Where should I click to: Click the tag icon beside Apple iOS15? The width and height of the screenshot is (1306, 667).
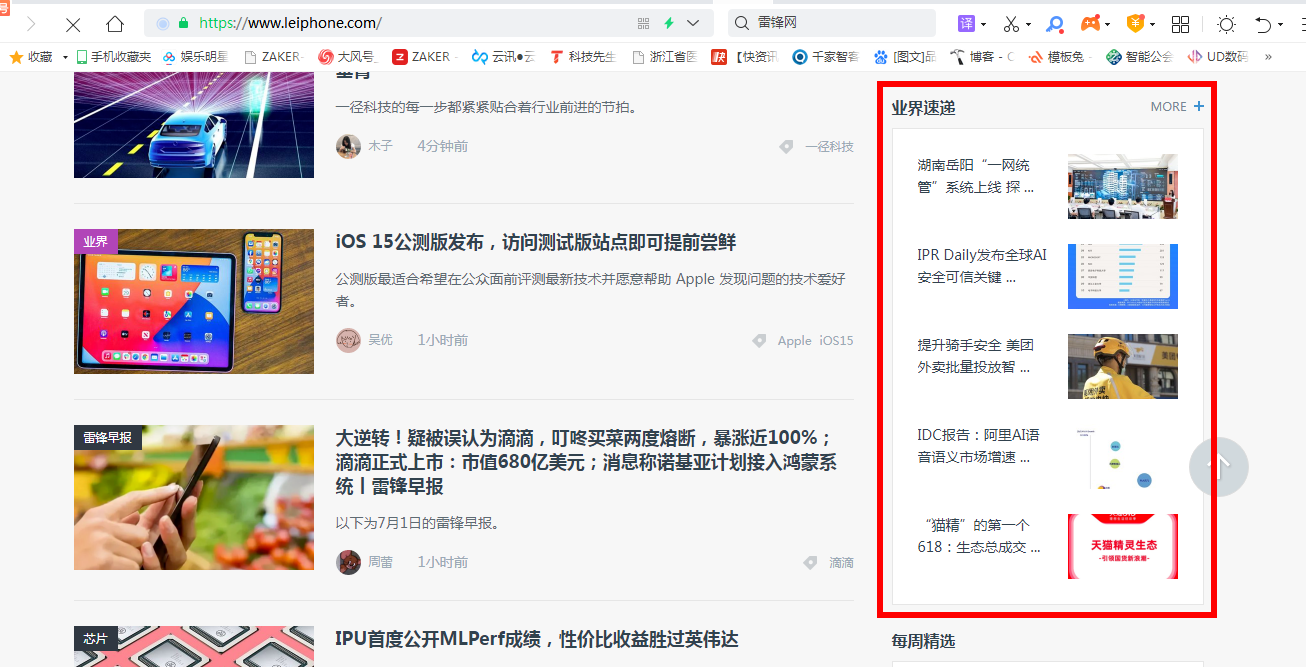click(760, 341)
